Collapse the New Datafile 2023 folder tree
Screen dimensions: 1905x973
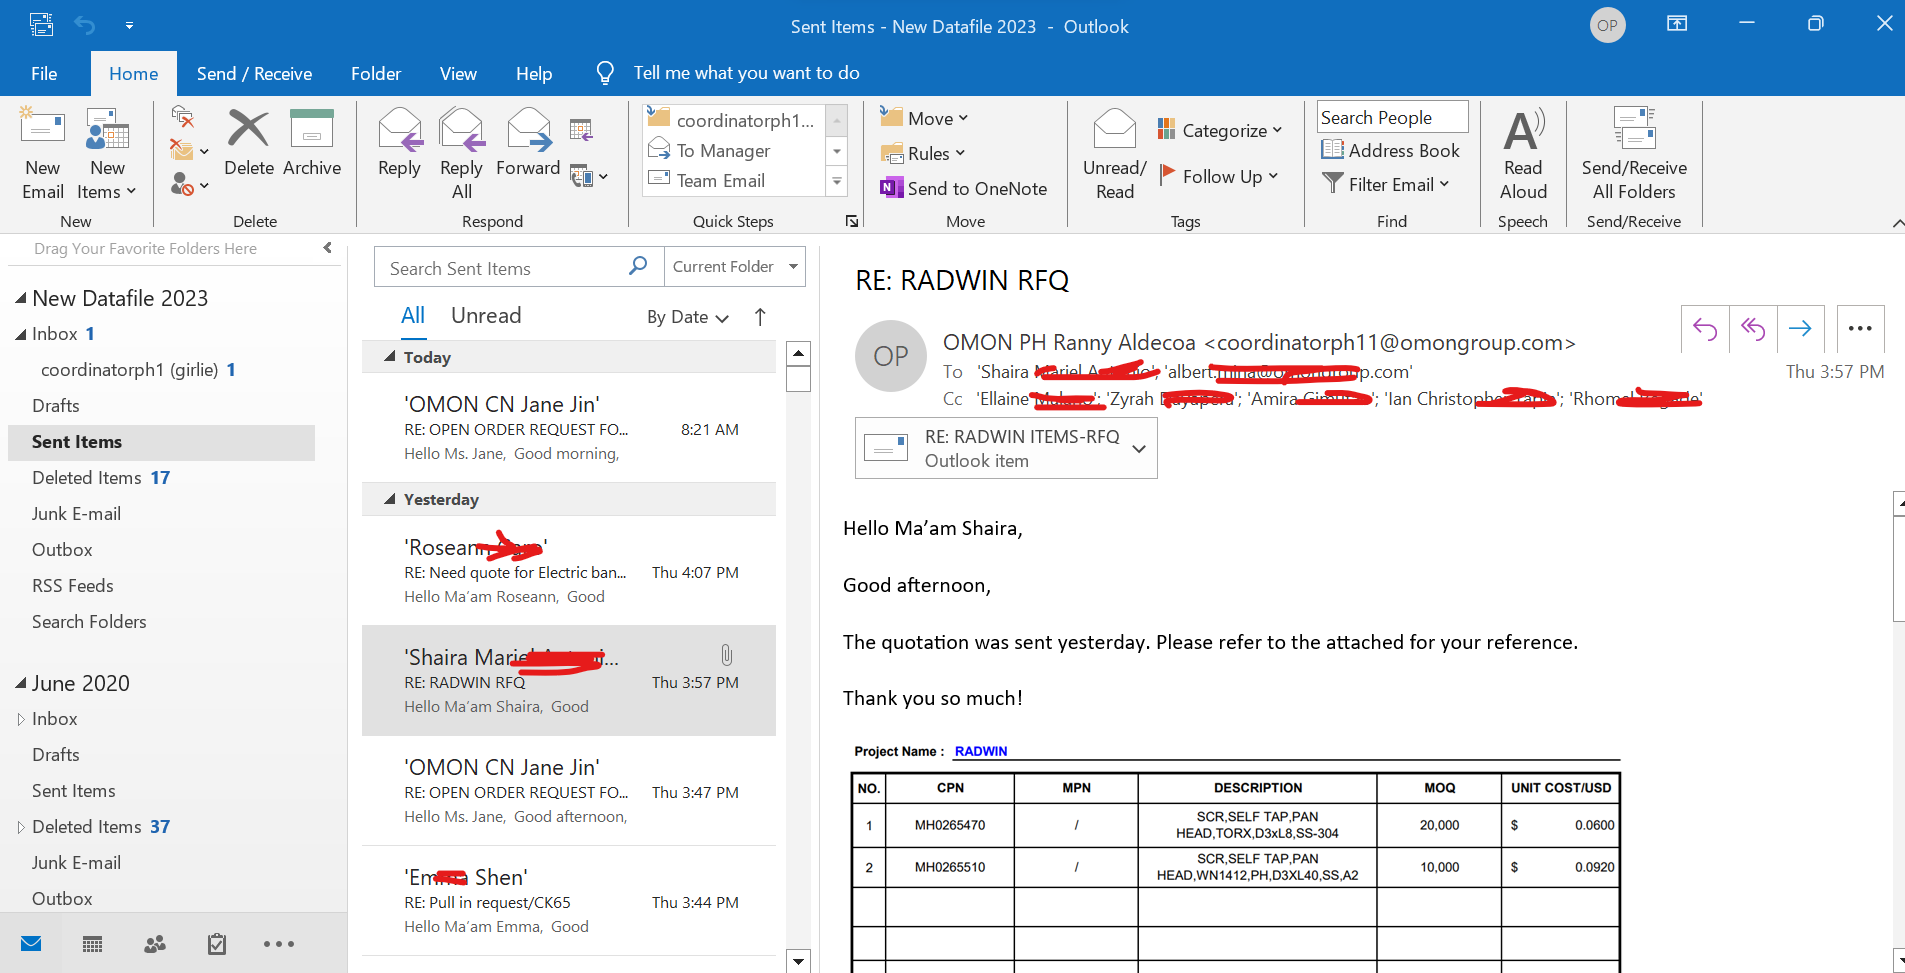coord(20,298)
